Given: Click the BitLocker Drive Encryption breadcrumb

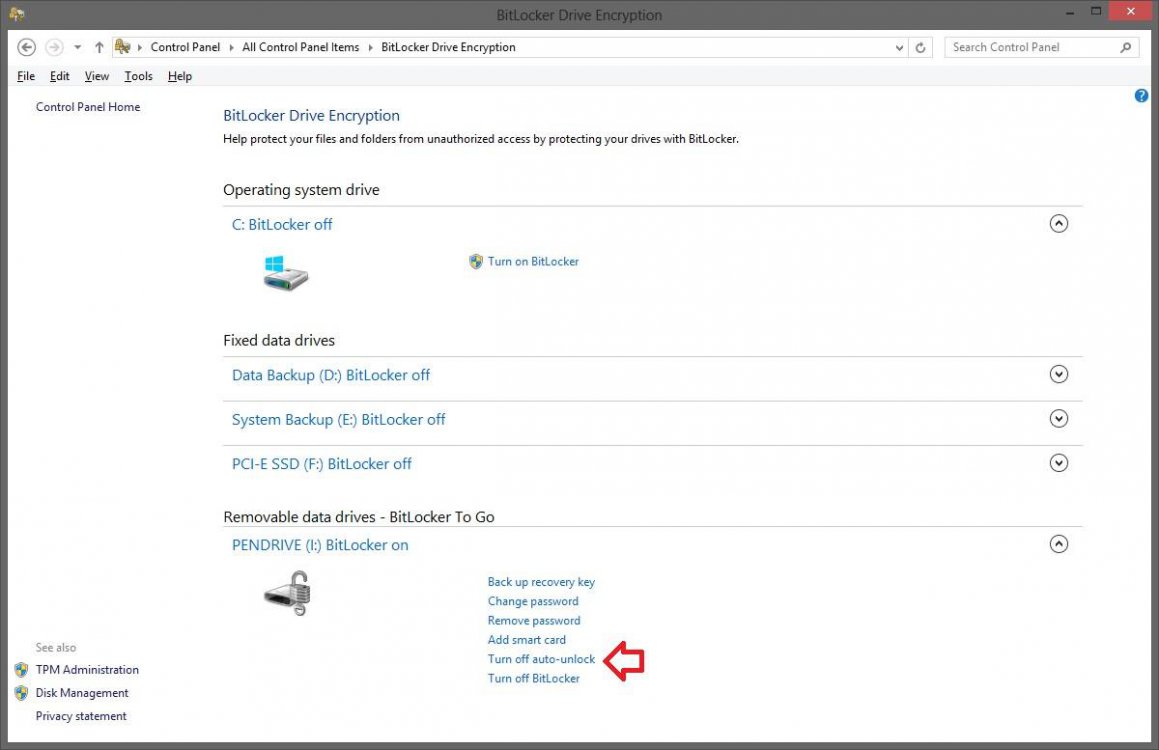Looking at the screenshot, I should (448, 47).
